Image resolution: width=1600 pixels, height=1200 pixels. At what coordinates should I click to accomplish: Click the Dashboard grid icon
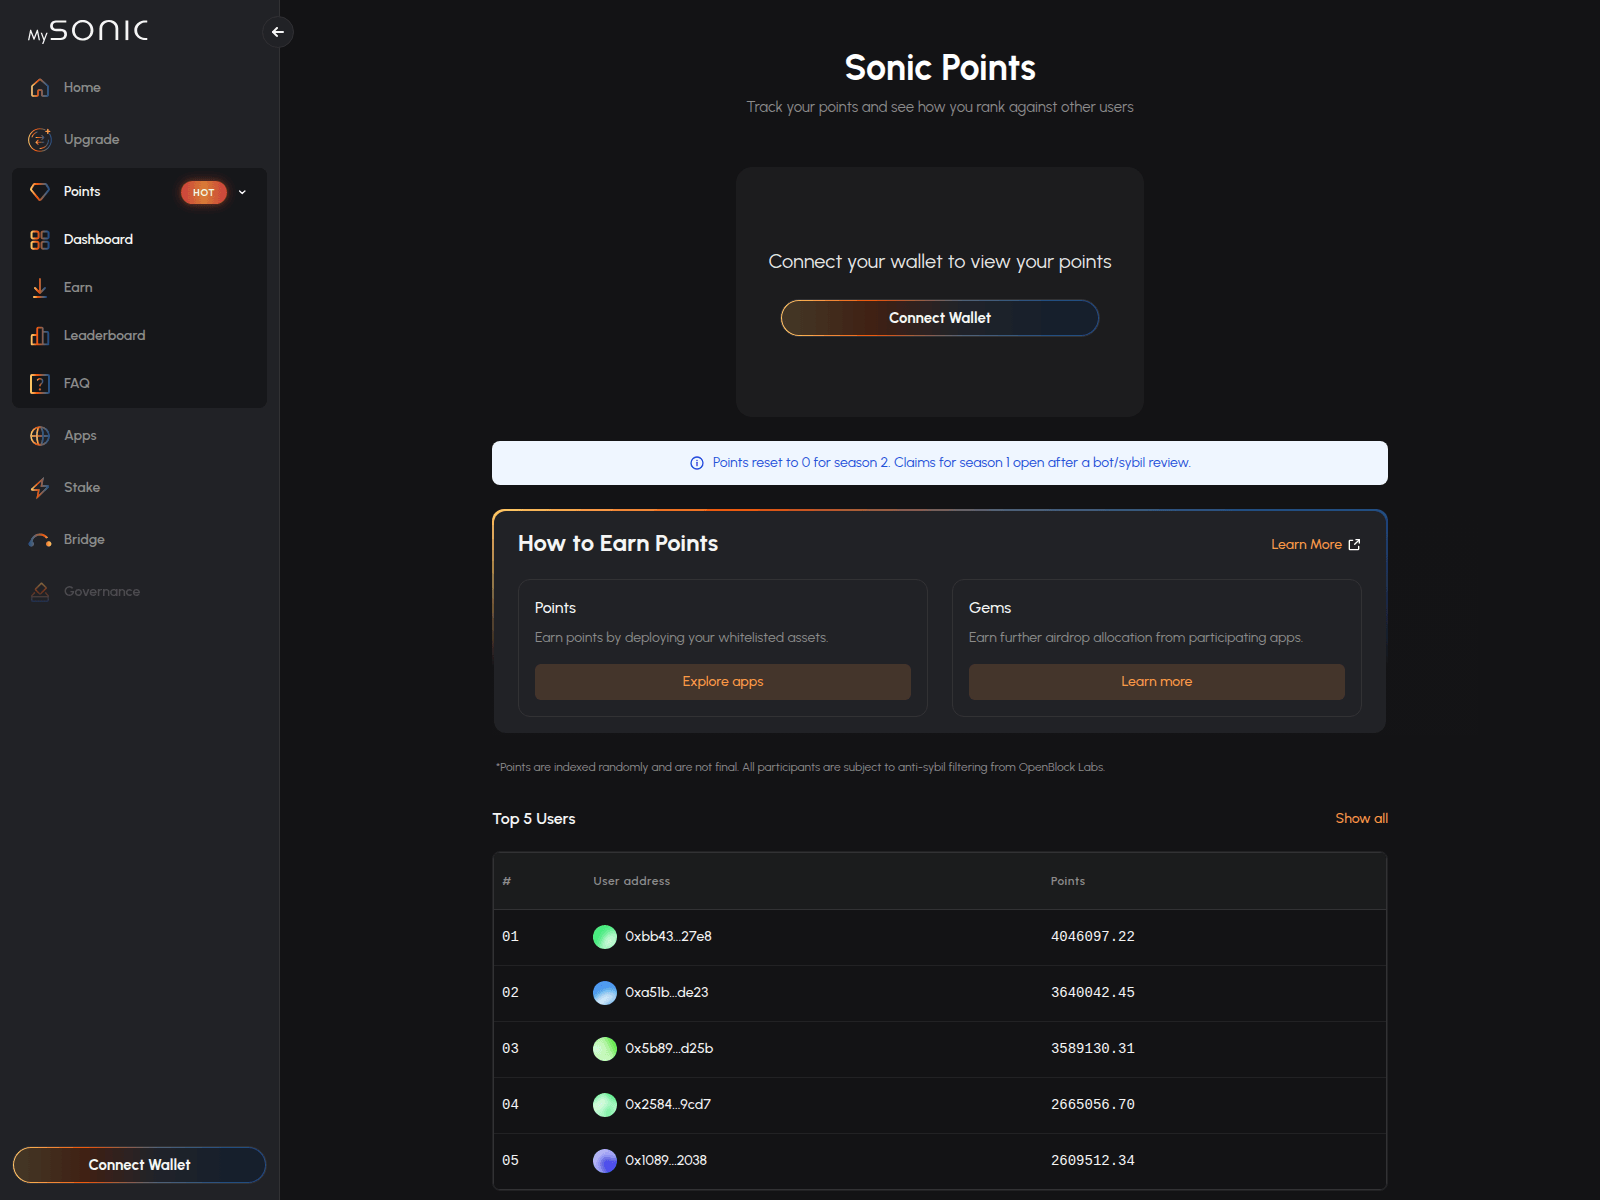tap(40, 240)
